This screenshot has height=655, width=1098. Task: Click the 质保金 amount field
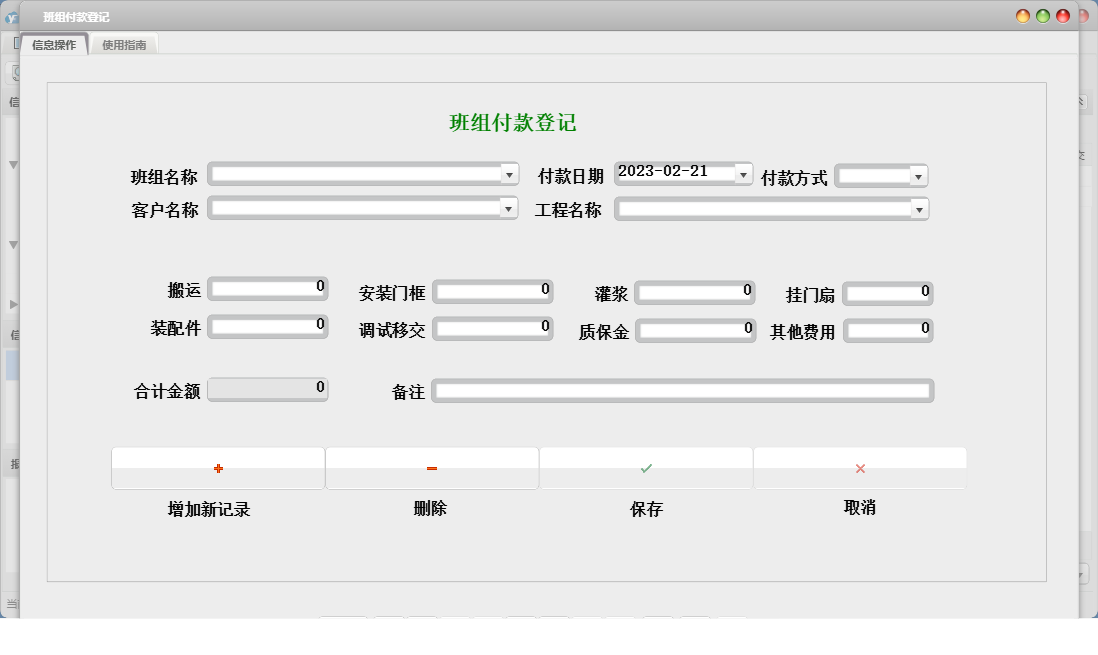[695, 330]
